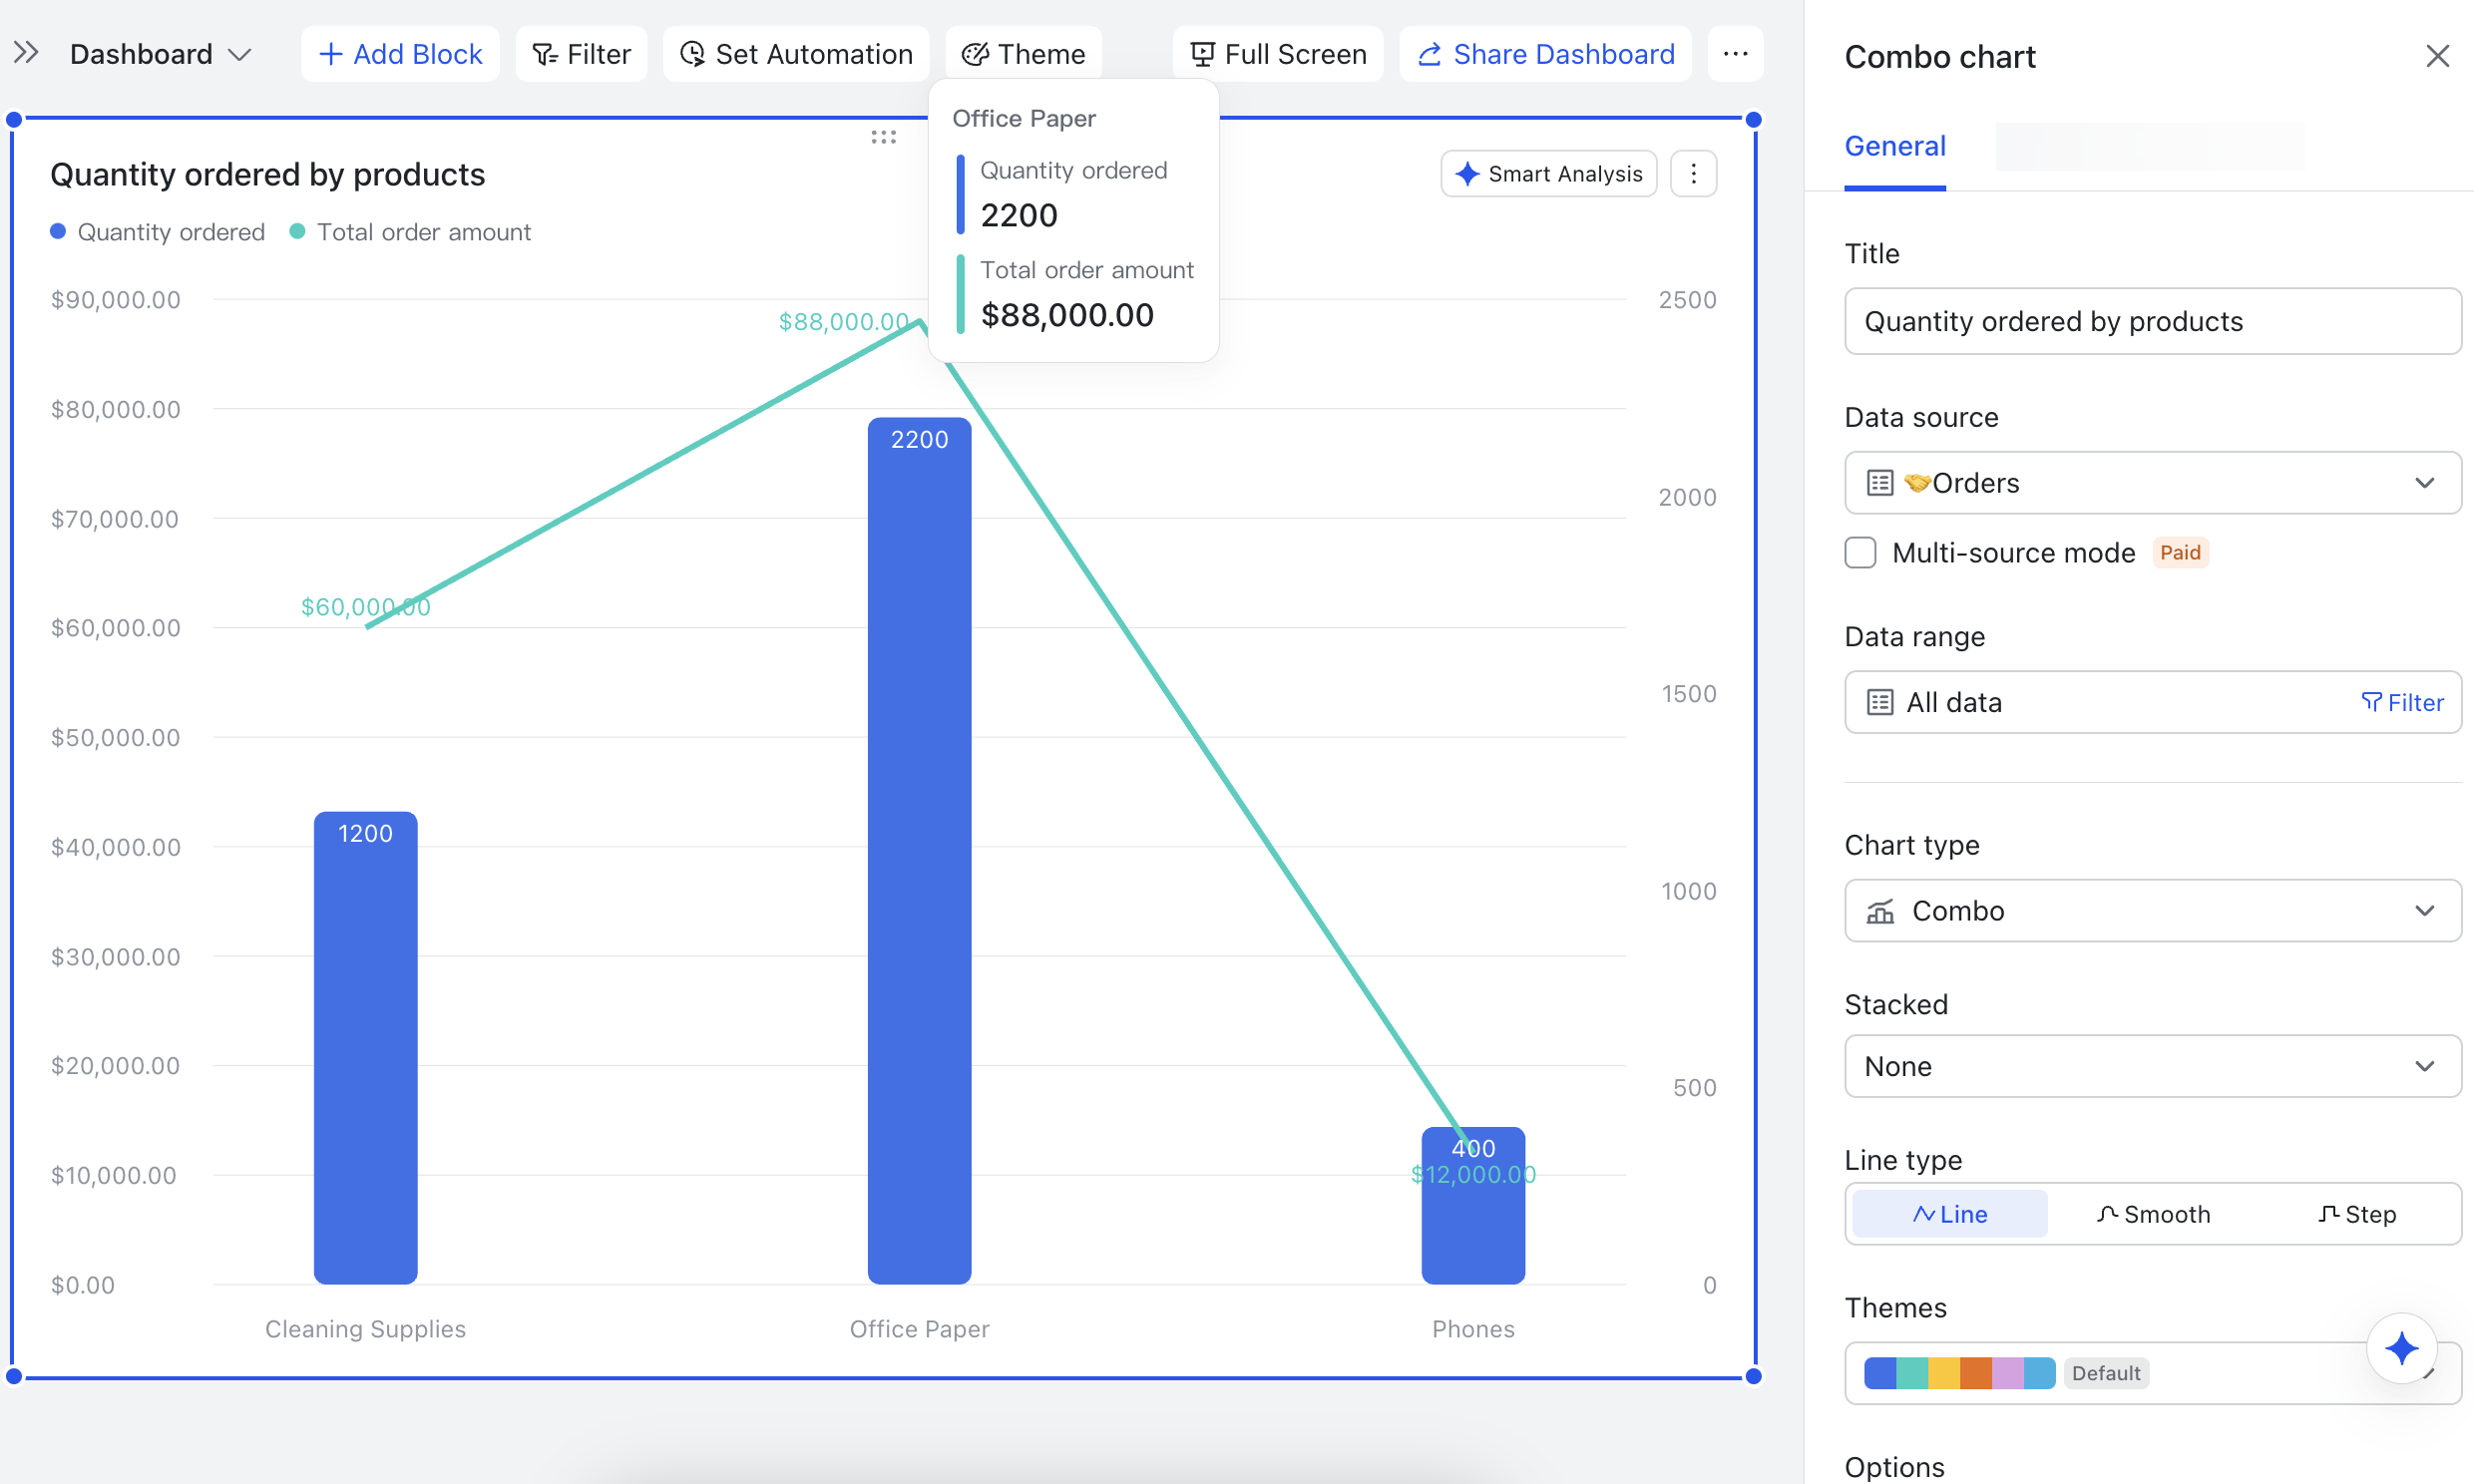The image size is (2474, 1484).
Task: Open the dashboard Filter button
Action: pyautogui.click(x=581, y=54)
